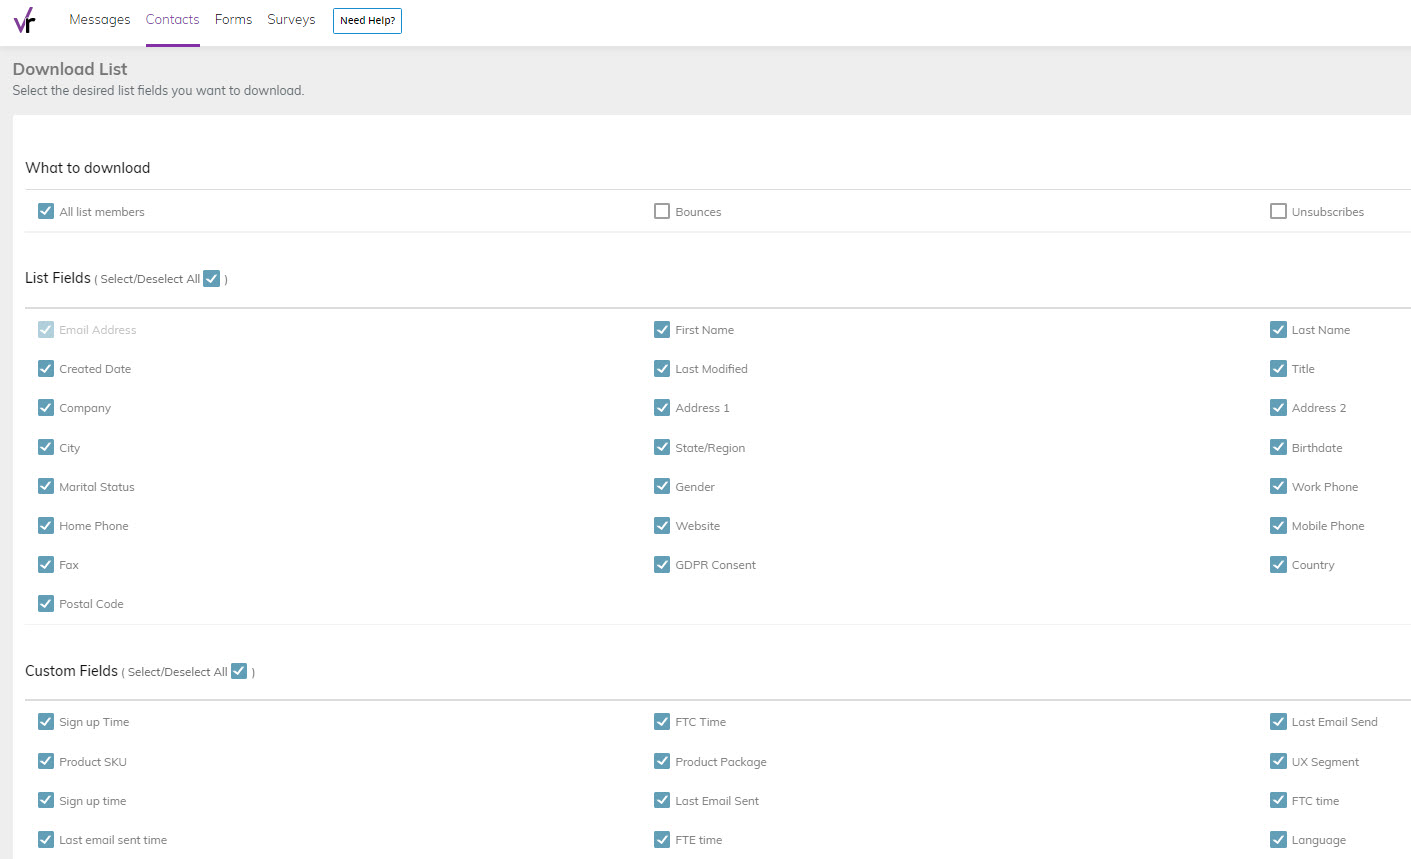Enable the Unsubscribes checkbox
Viewport: 1411px width, 859px height.
[x=1278, y=211]
